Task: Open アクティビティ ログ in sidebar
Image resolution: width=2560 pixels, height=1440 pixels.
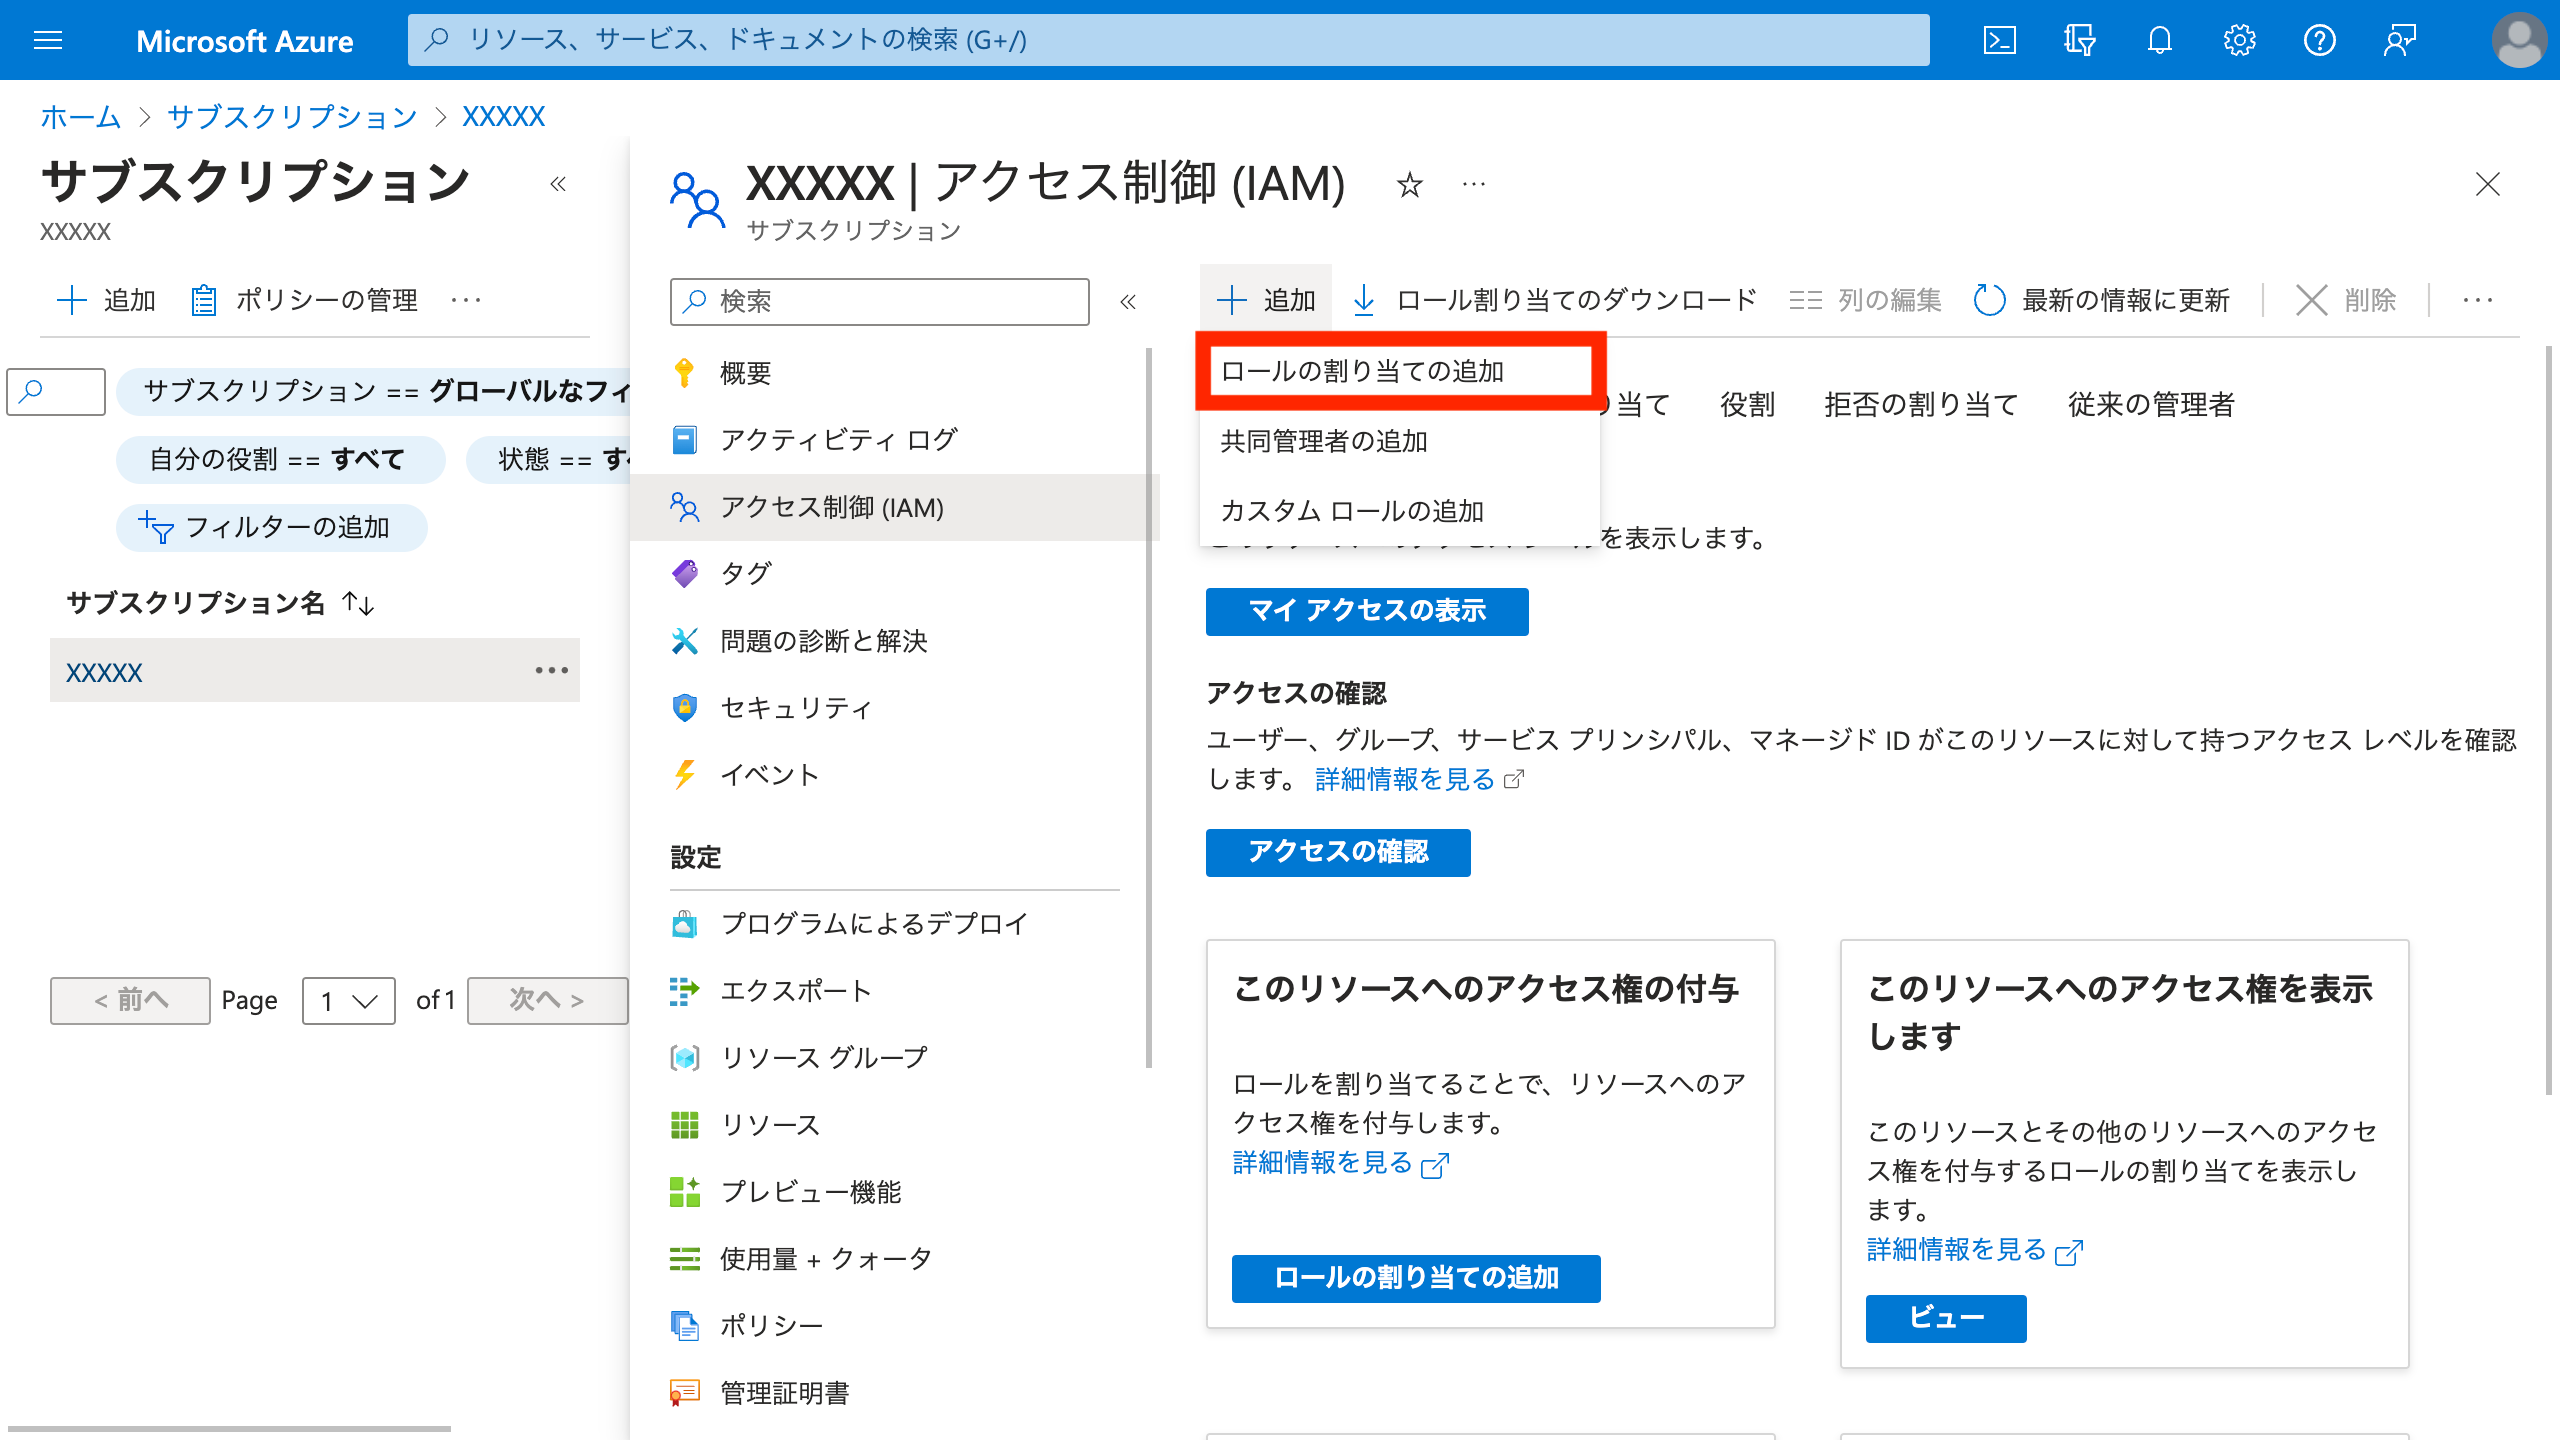Action: coord(838,439)
